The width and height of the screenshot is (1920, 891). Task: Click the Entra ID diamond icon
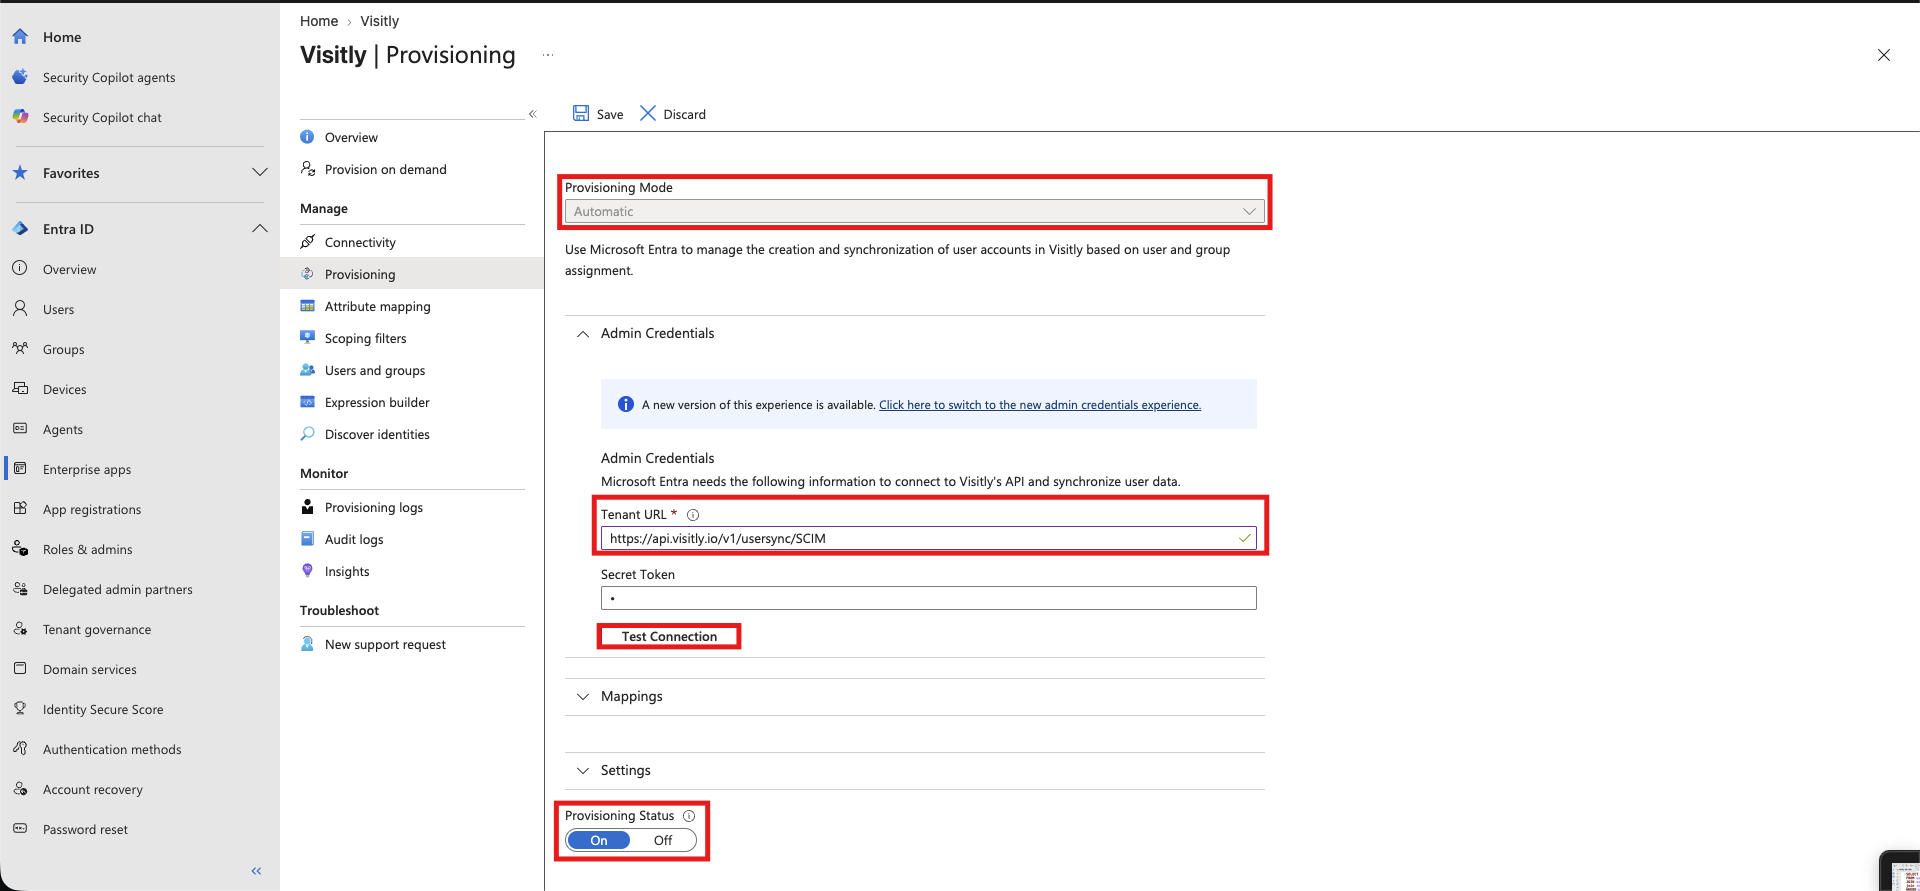pyautogui.click(x=20, y=229)
